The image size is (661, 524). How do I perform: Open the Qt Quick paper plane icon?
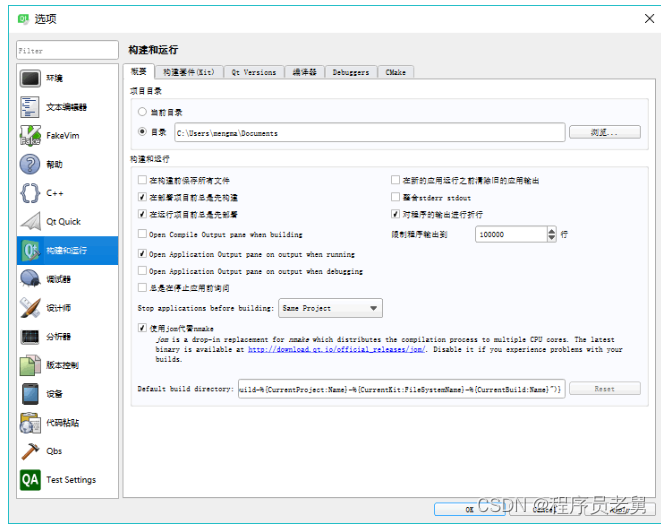(30, 222)
